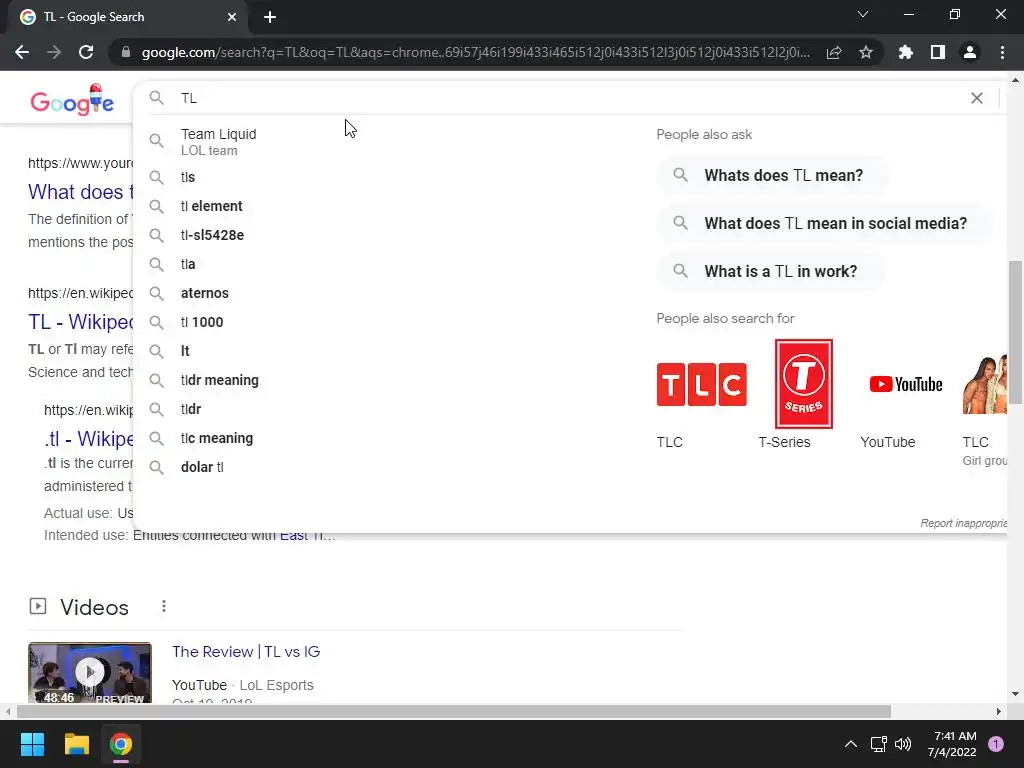The width and height of the screenshot is (1024, 768).
Task: Click the taskbar clock showing 7:41 AM
Action: (x=952, y=744)
